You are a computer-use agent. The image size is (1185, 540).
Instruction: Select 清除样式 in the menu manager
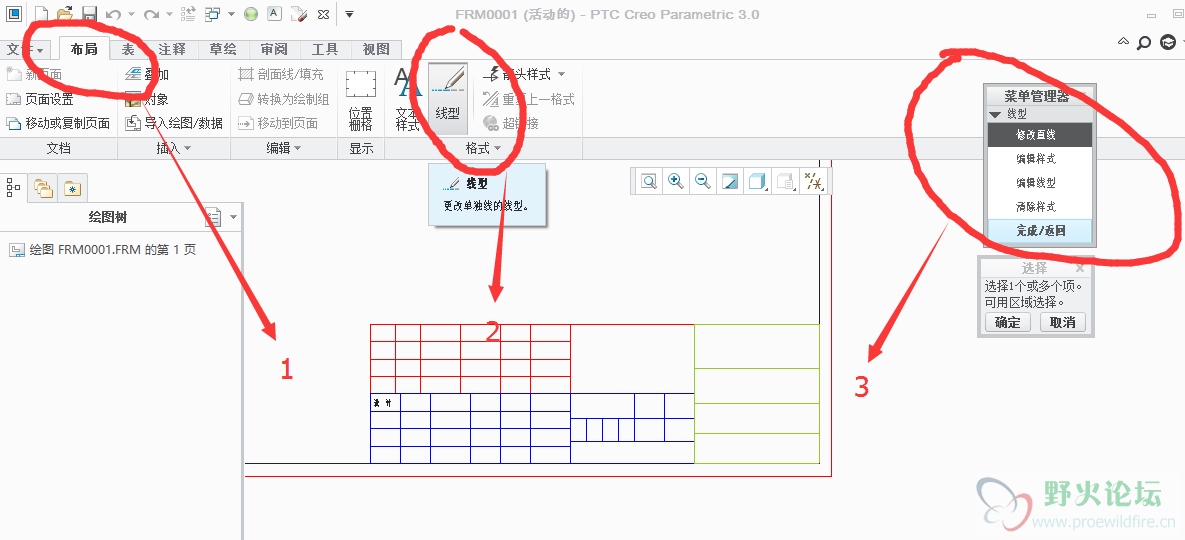tap(1040, 205)
